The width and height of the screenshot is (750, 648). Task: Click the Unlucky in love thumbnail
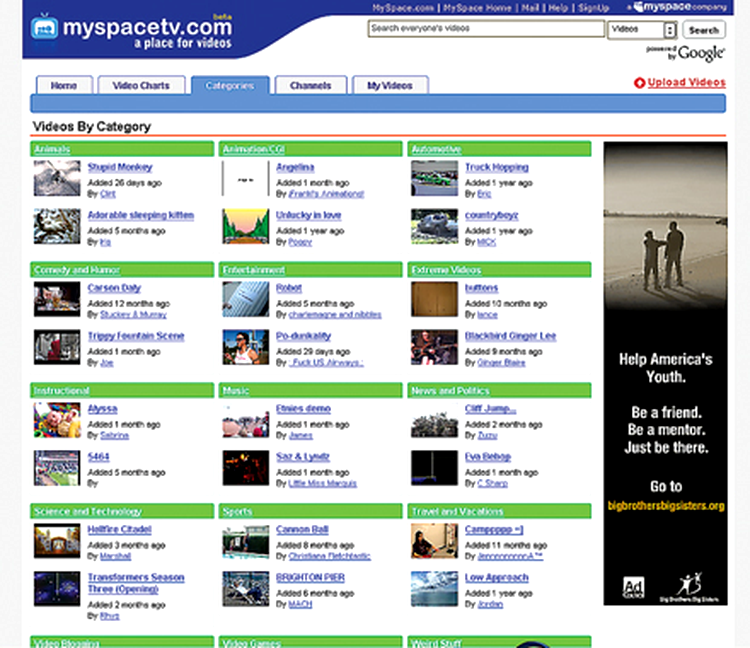[x=245, y=226]
